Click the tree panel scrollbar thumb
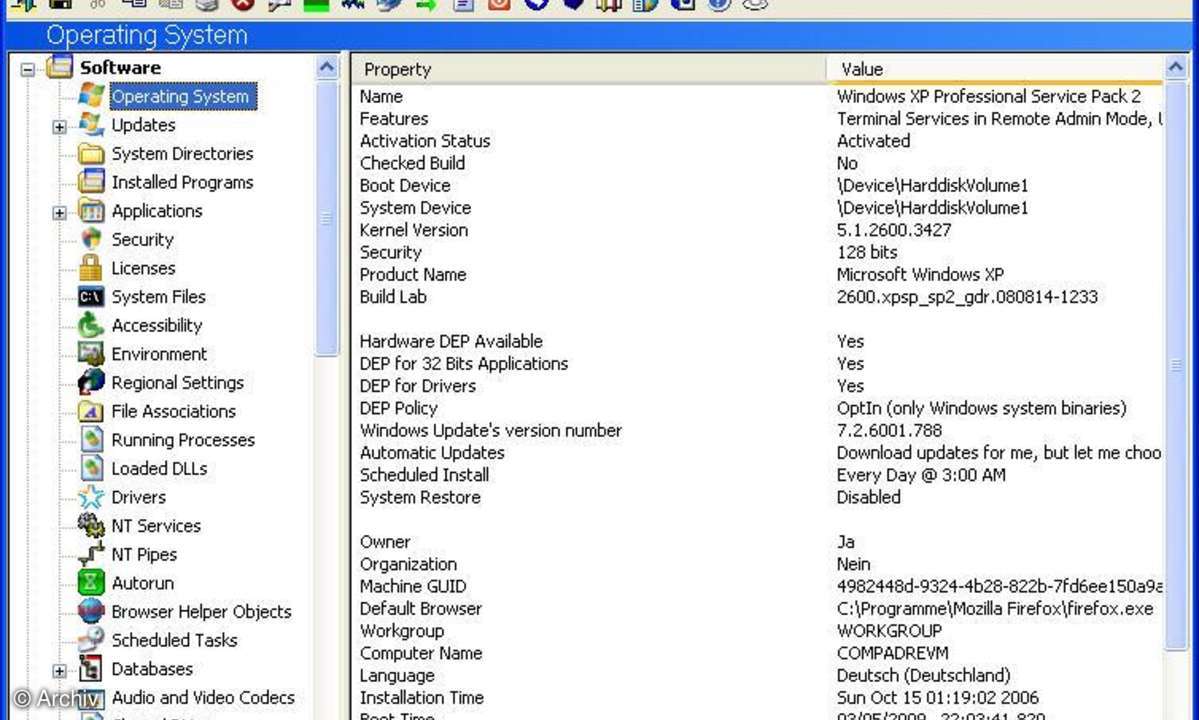 (x=327, y=218)
